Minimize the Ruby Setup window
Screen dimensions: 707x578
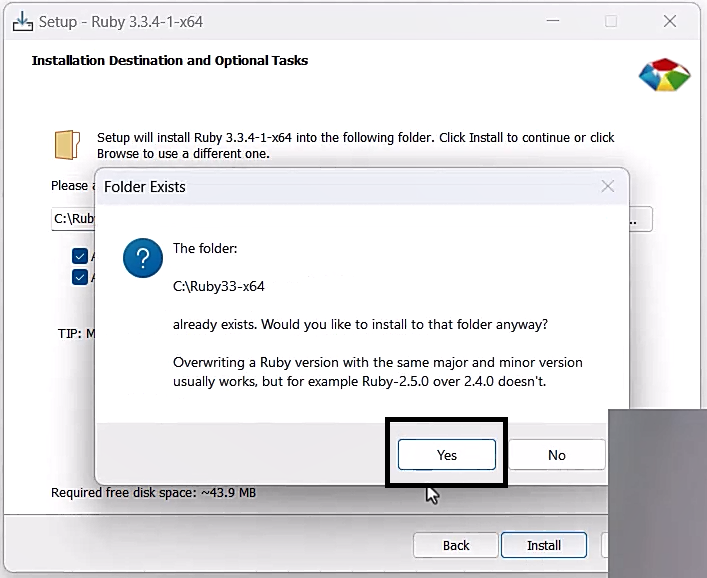[x=556, y=21]
